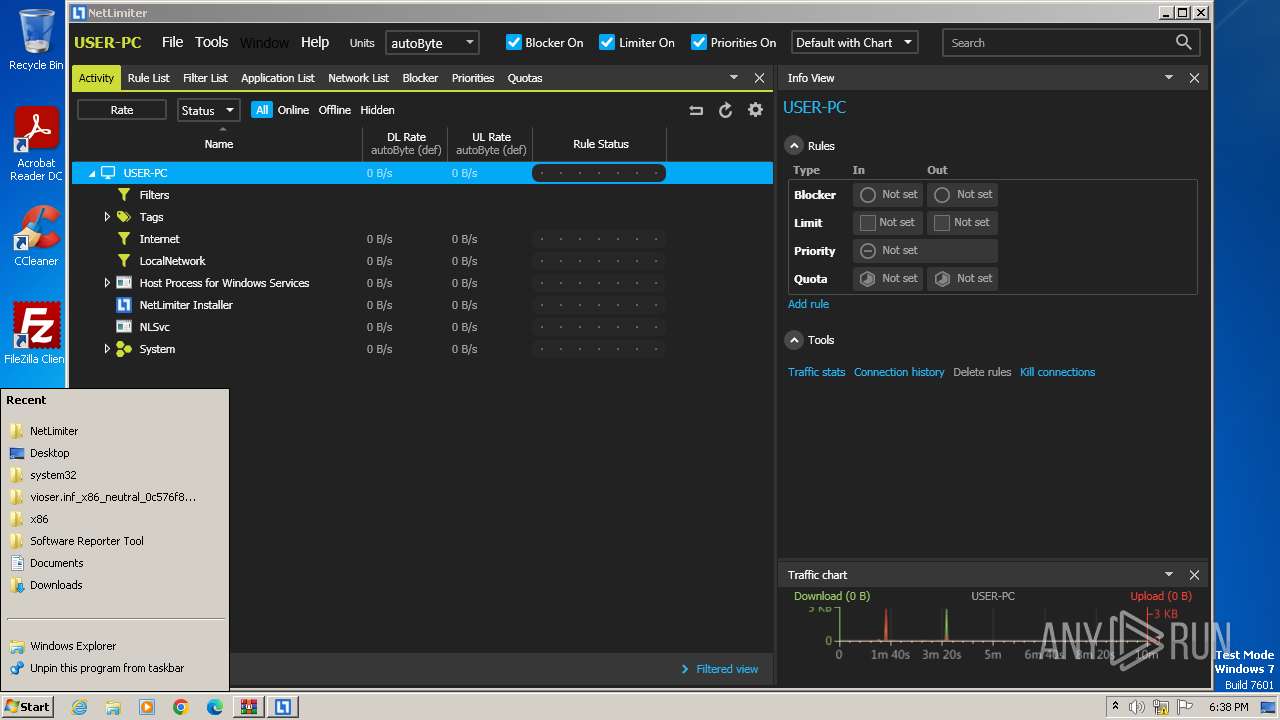The width and height of the screenshot is (1280, 720).
Task: Close the Info View panel
Action: 1194,78
